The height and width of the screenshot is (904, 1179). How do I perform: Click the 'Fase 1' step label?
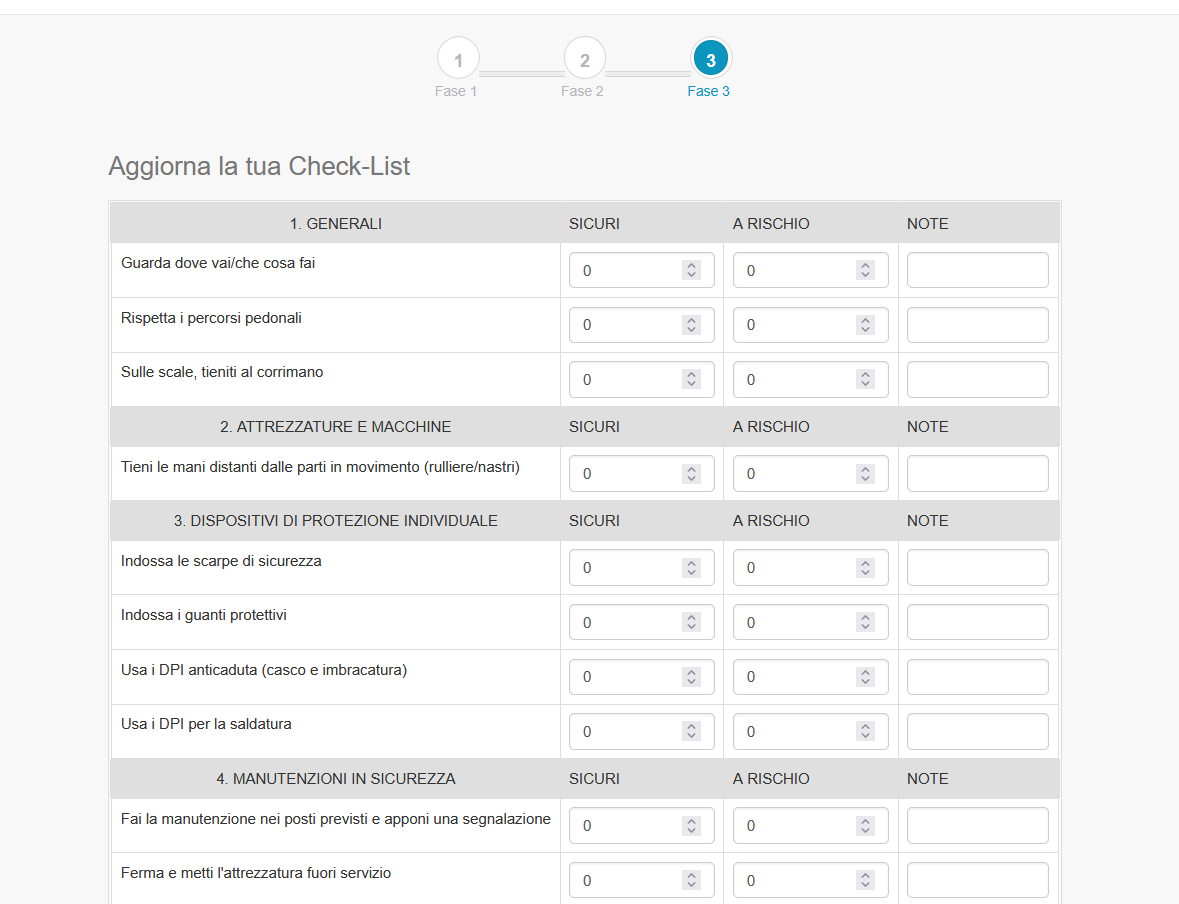click(x=456, y=91)
